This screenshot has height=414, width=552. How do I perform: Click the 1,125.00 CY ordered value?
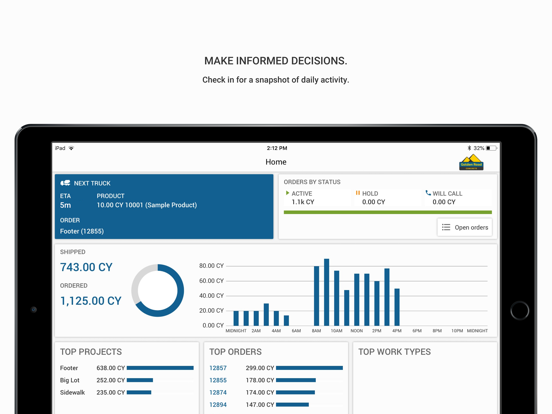click(x=91, y=301)
